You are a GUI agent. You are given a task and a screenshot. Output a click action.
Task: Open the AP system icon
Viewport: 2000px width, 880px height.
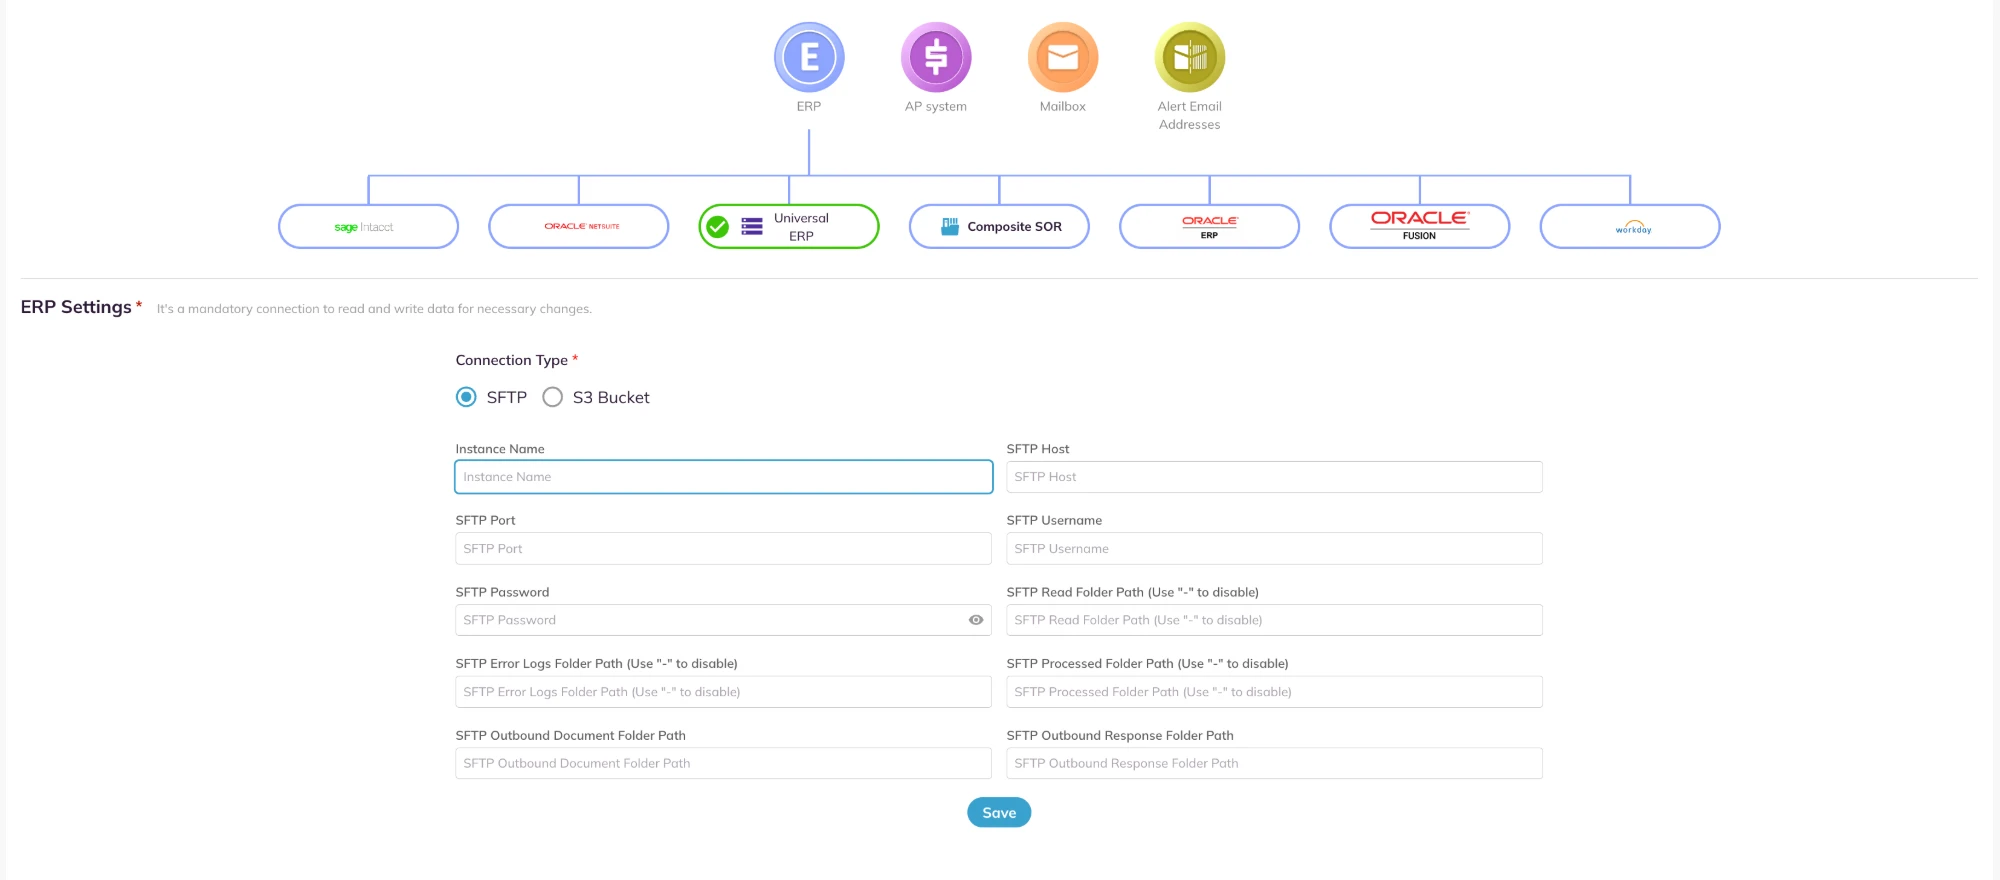(936, 57)
